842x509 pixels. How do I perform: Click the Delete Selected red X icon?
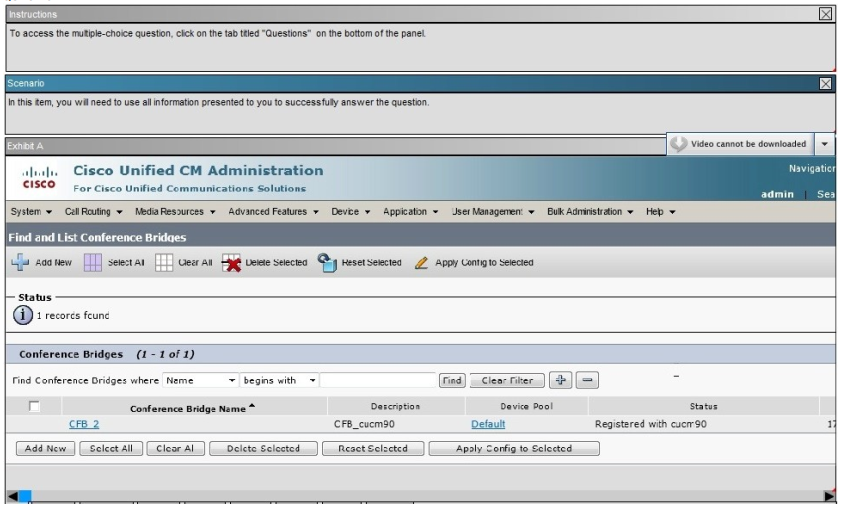231,263
